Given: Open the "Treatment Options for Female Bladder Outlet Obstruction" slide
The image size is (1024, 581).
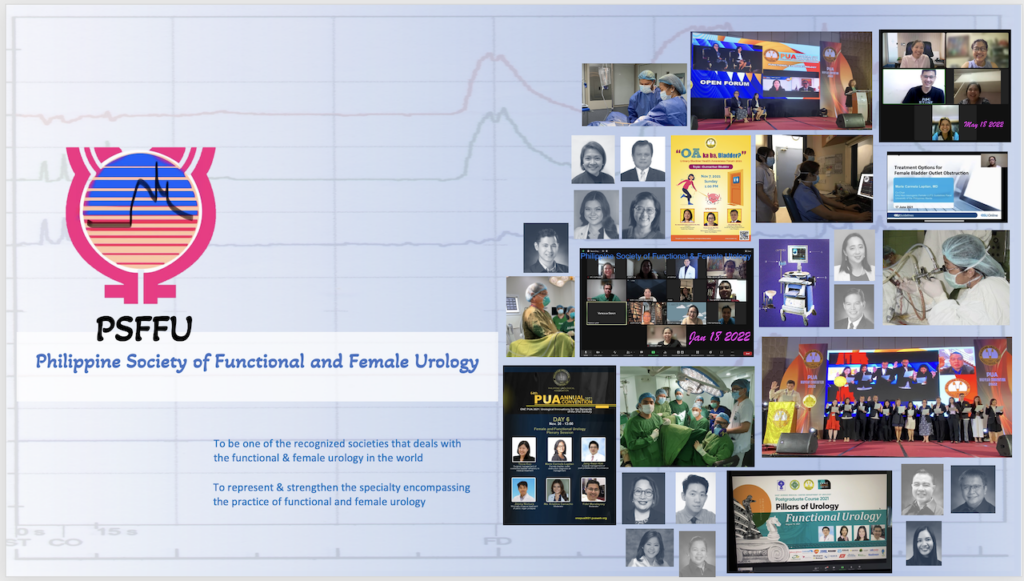Looking at the screenshot, I should pos(946,187).
